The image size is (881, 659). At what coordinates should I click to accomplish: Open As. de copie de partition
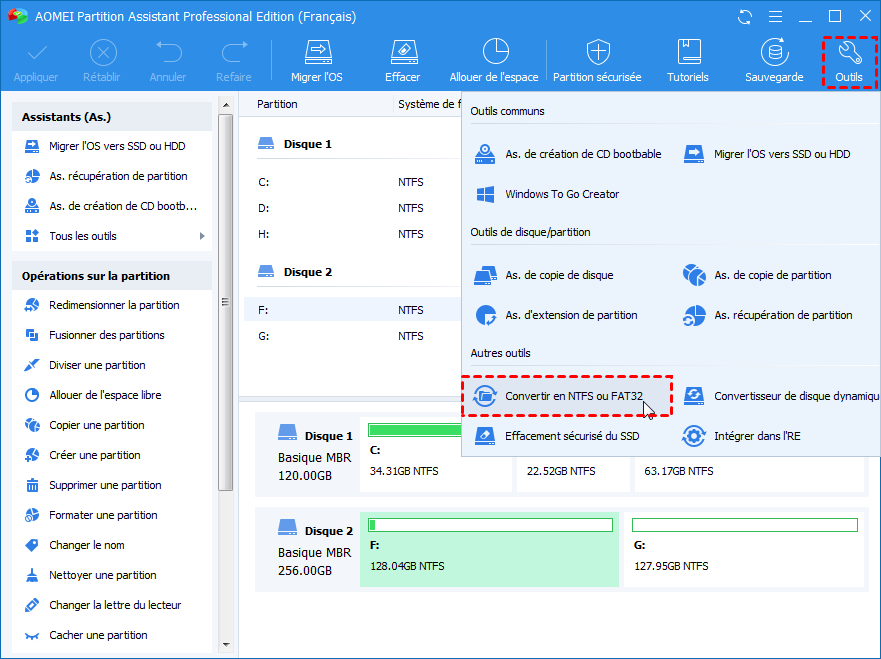pos(757,275)
